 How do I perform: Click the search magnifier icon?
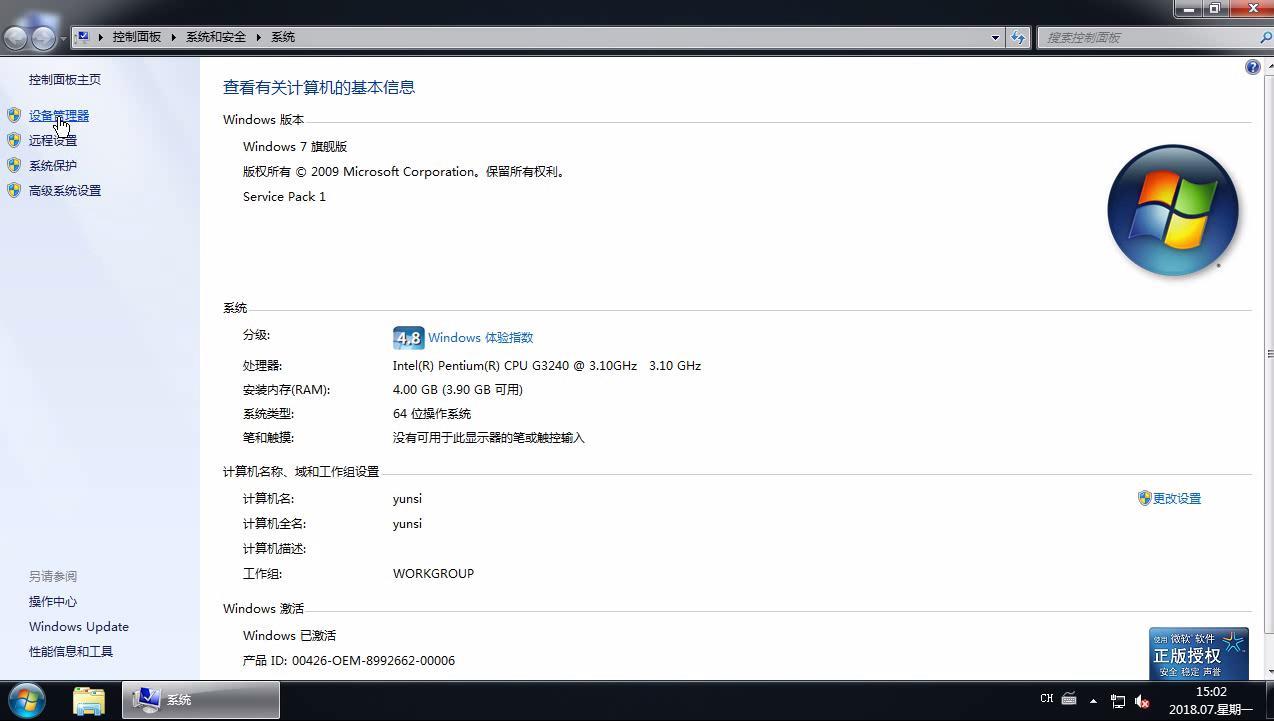1266,37
